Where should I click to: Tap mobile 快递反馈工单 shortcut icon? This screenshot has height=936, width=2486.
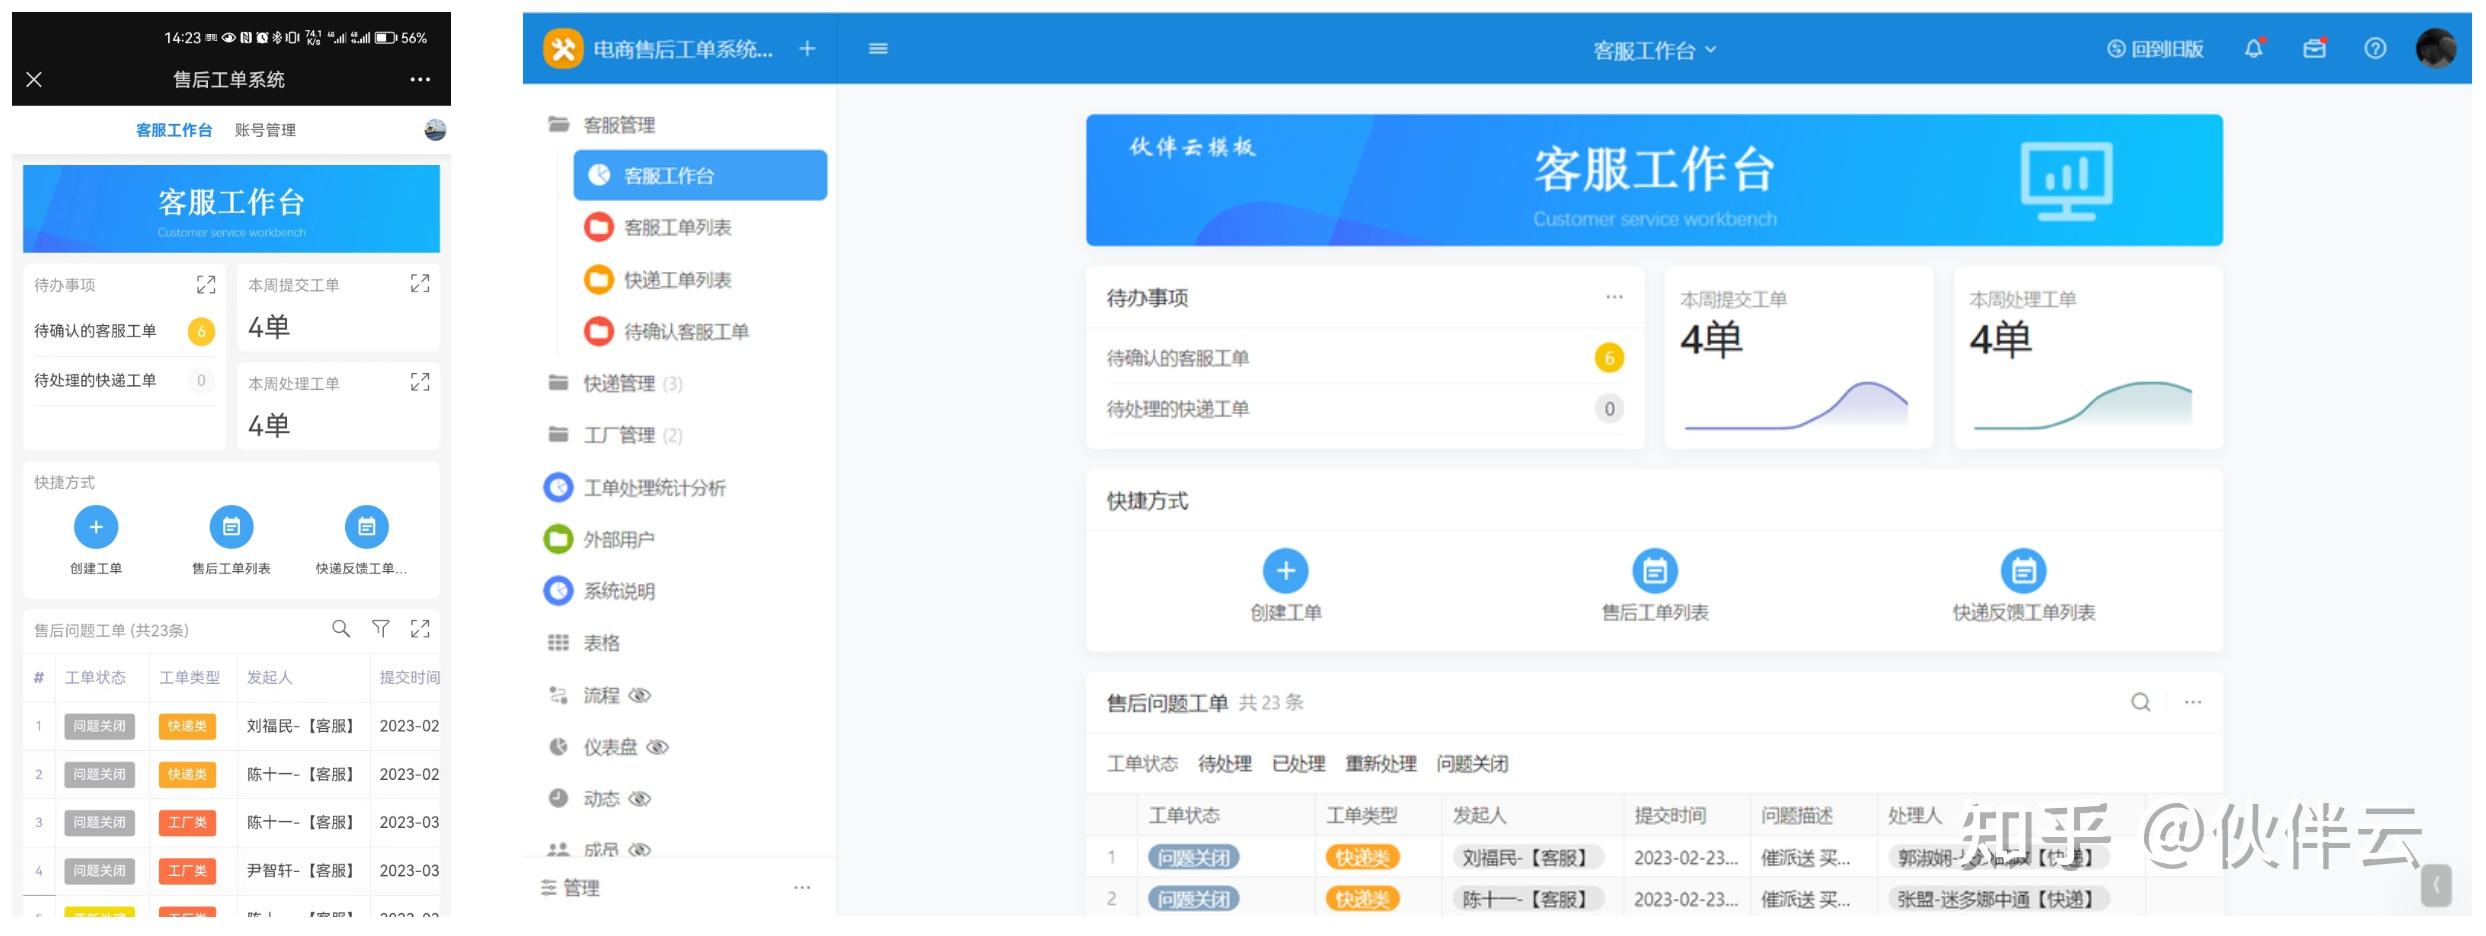point(366,527)
